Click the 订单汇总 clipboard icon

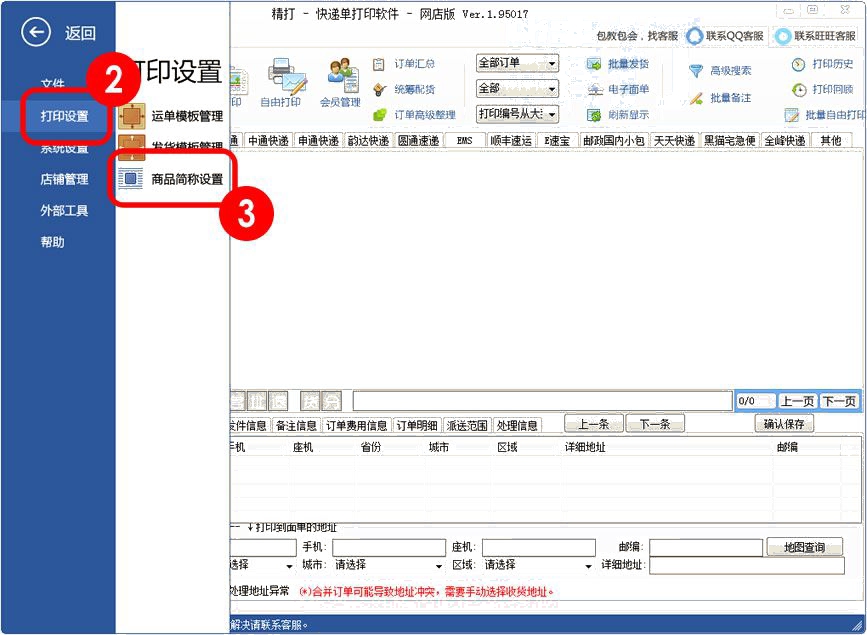379,65
